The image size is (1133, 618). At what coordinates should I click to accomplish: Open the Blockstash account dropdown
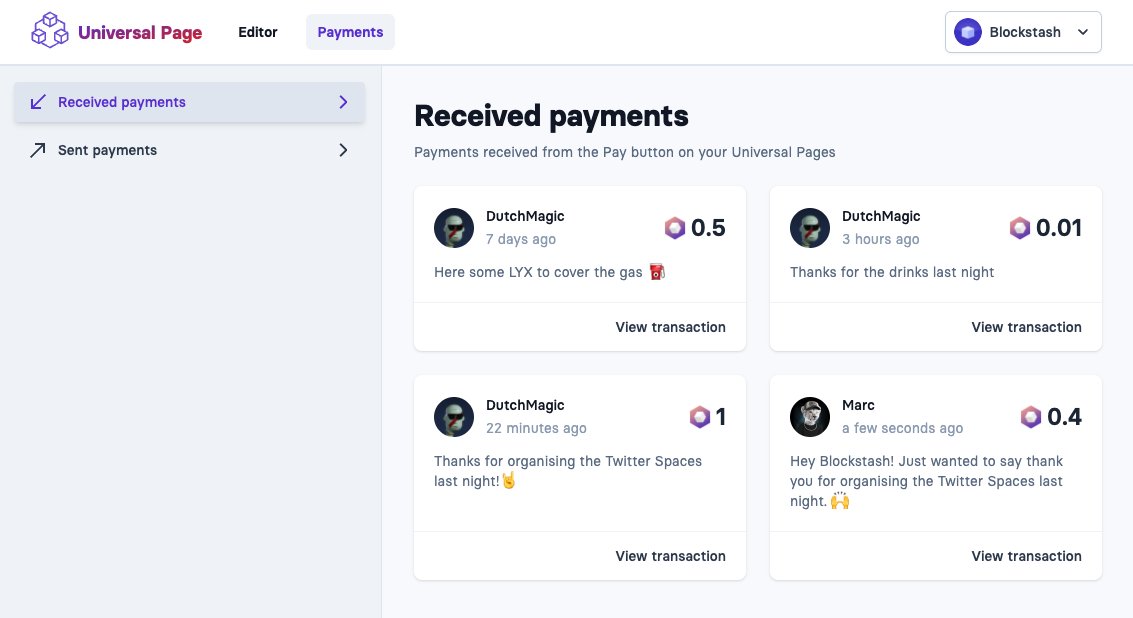(1023, 32)
